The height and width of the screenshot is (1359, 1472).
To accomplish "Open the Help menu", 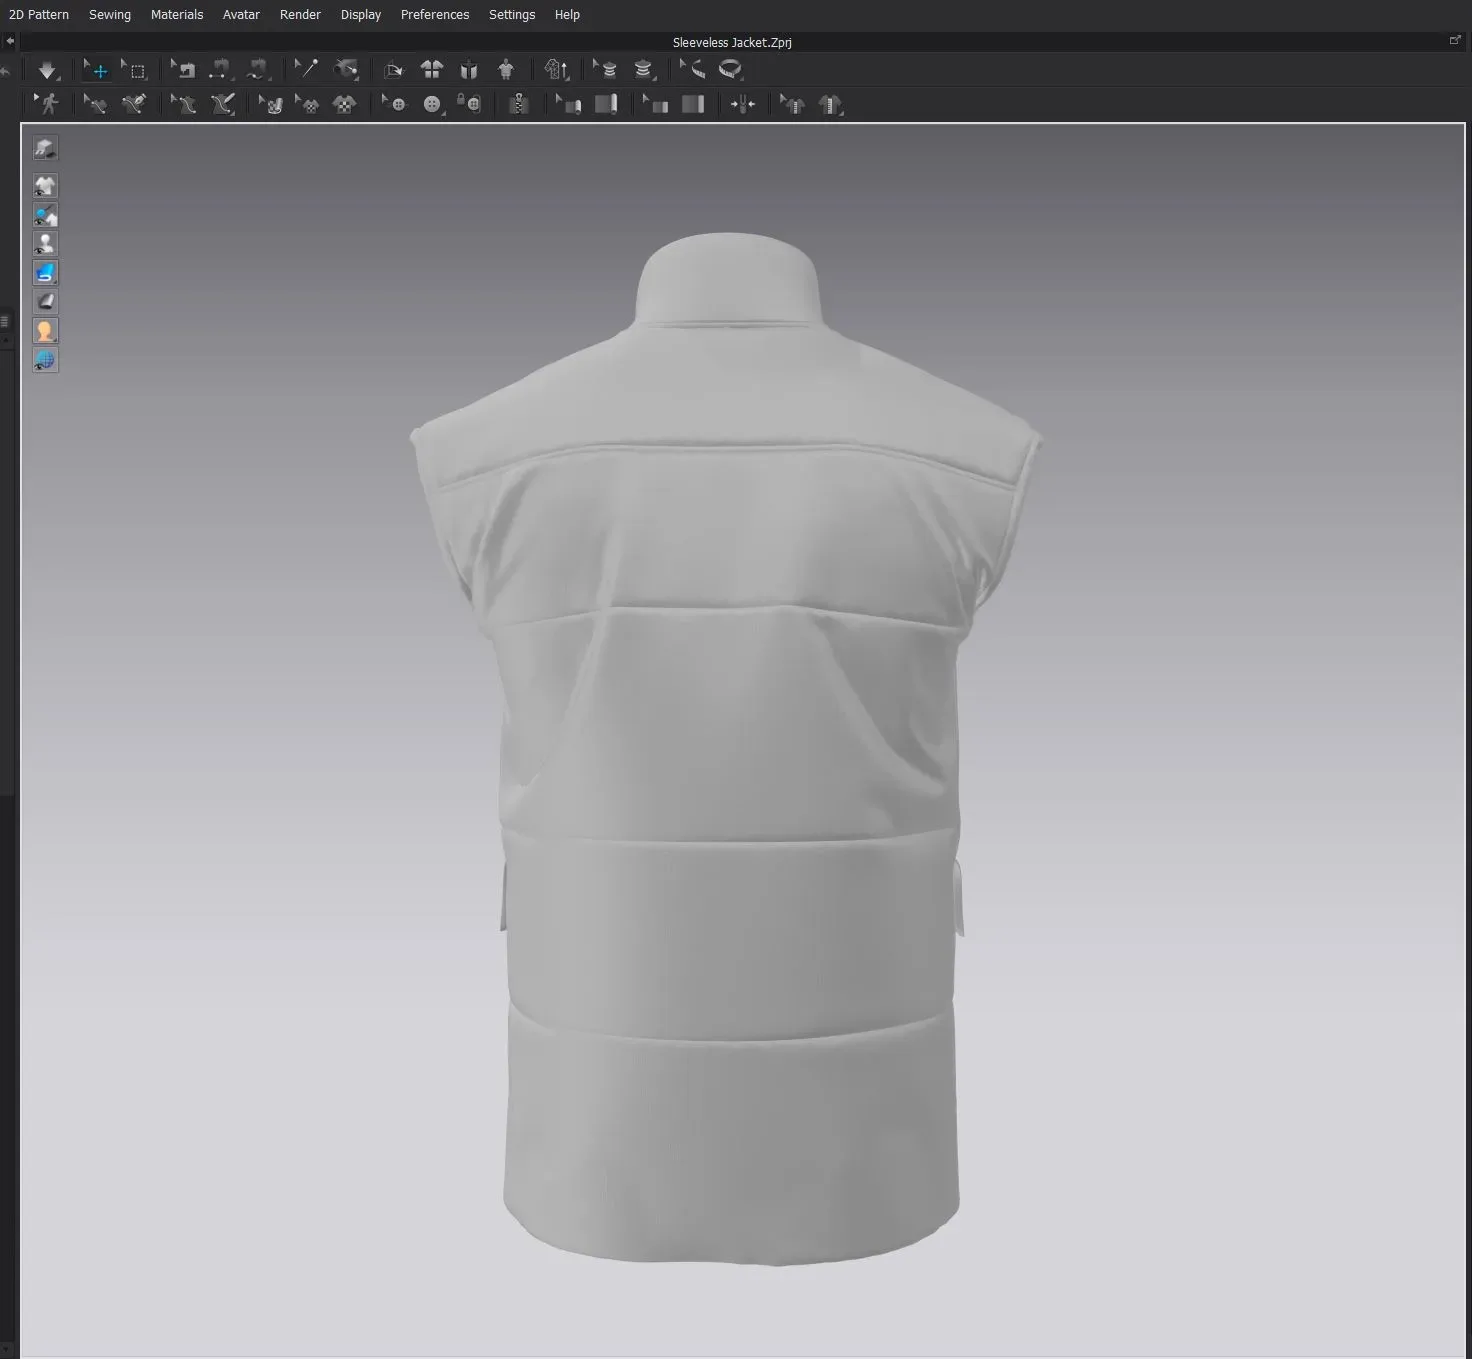I will click(x=567, y=15).
